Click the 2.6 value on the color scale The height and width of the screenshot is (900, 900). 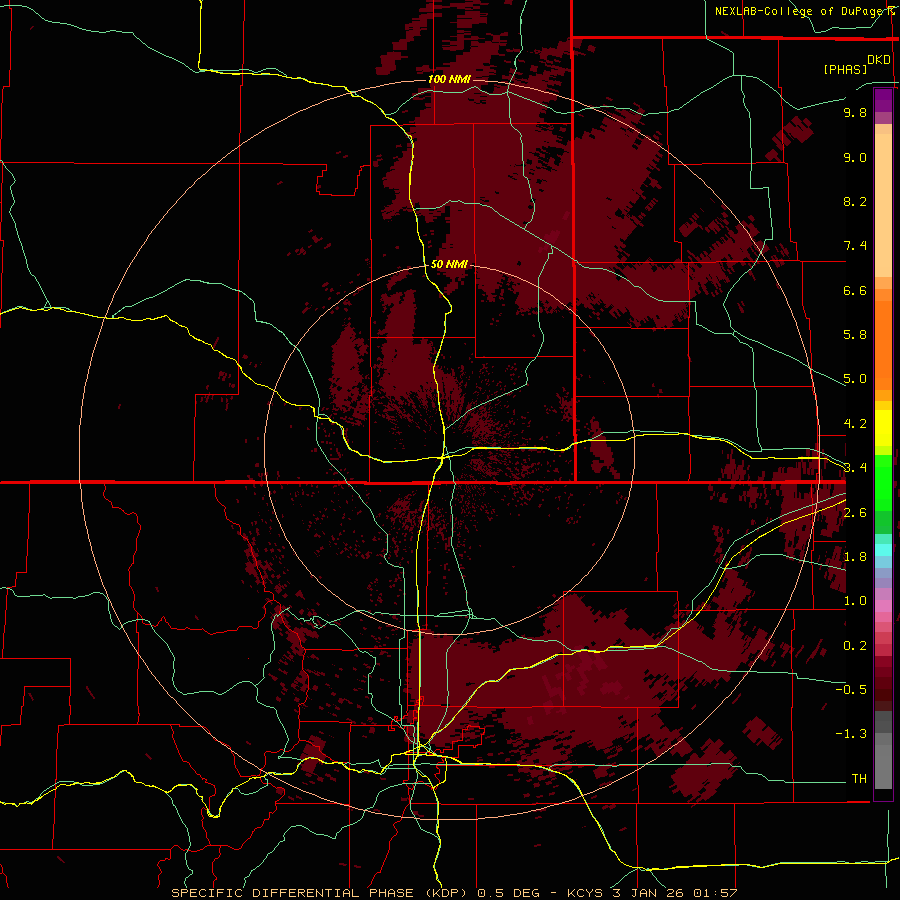(855, 513)
